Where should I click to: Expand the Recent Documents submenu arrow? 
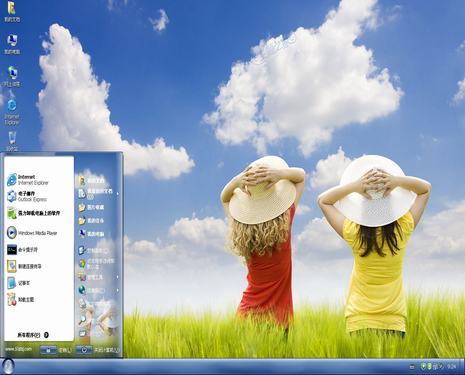point(117,193)
